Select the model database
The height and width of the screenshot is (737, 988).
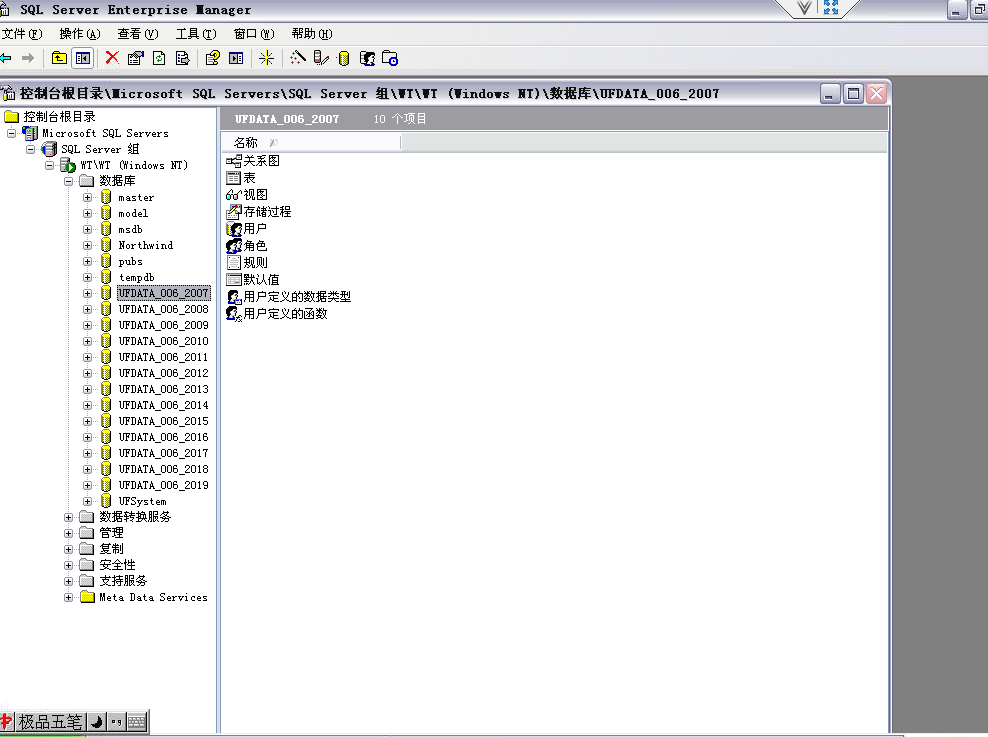(x=133, y=214)
